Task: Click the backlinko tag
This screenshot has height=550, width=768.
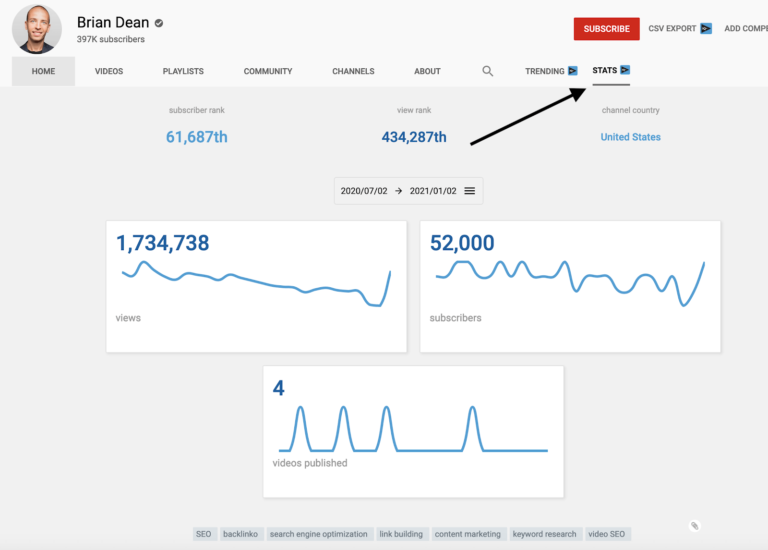Action: click(240, 534)
